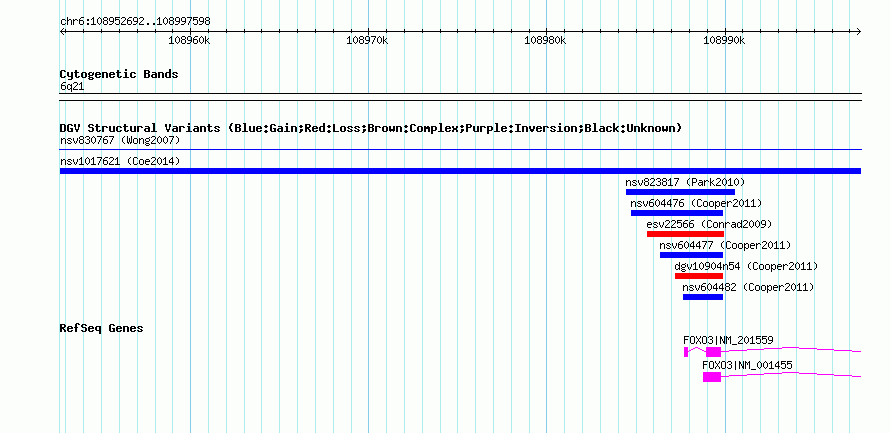The width and height of the screenshot is (890, 433).
Task: Click the FOXO3|NM_001455 gene label
Action: [748, 365]
